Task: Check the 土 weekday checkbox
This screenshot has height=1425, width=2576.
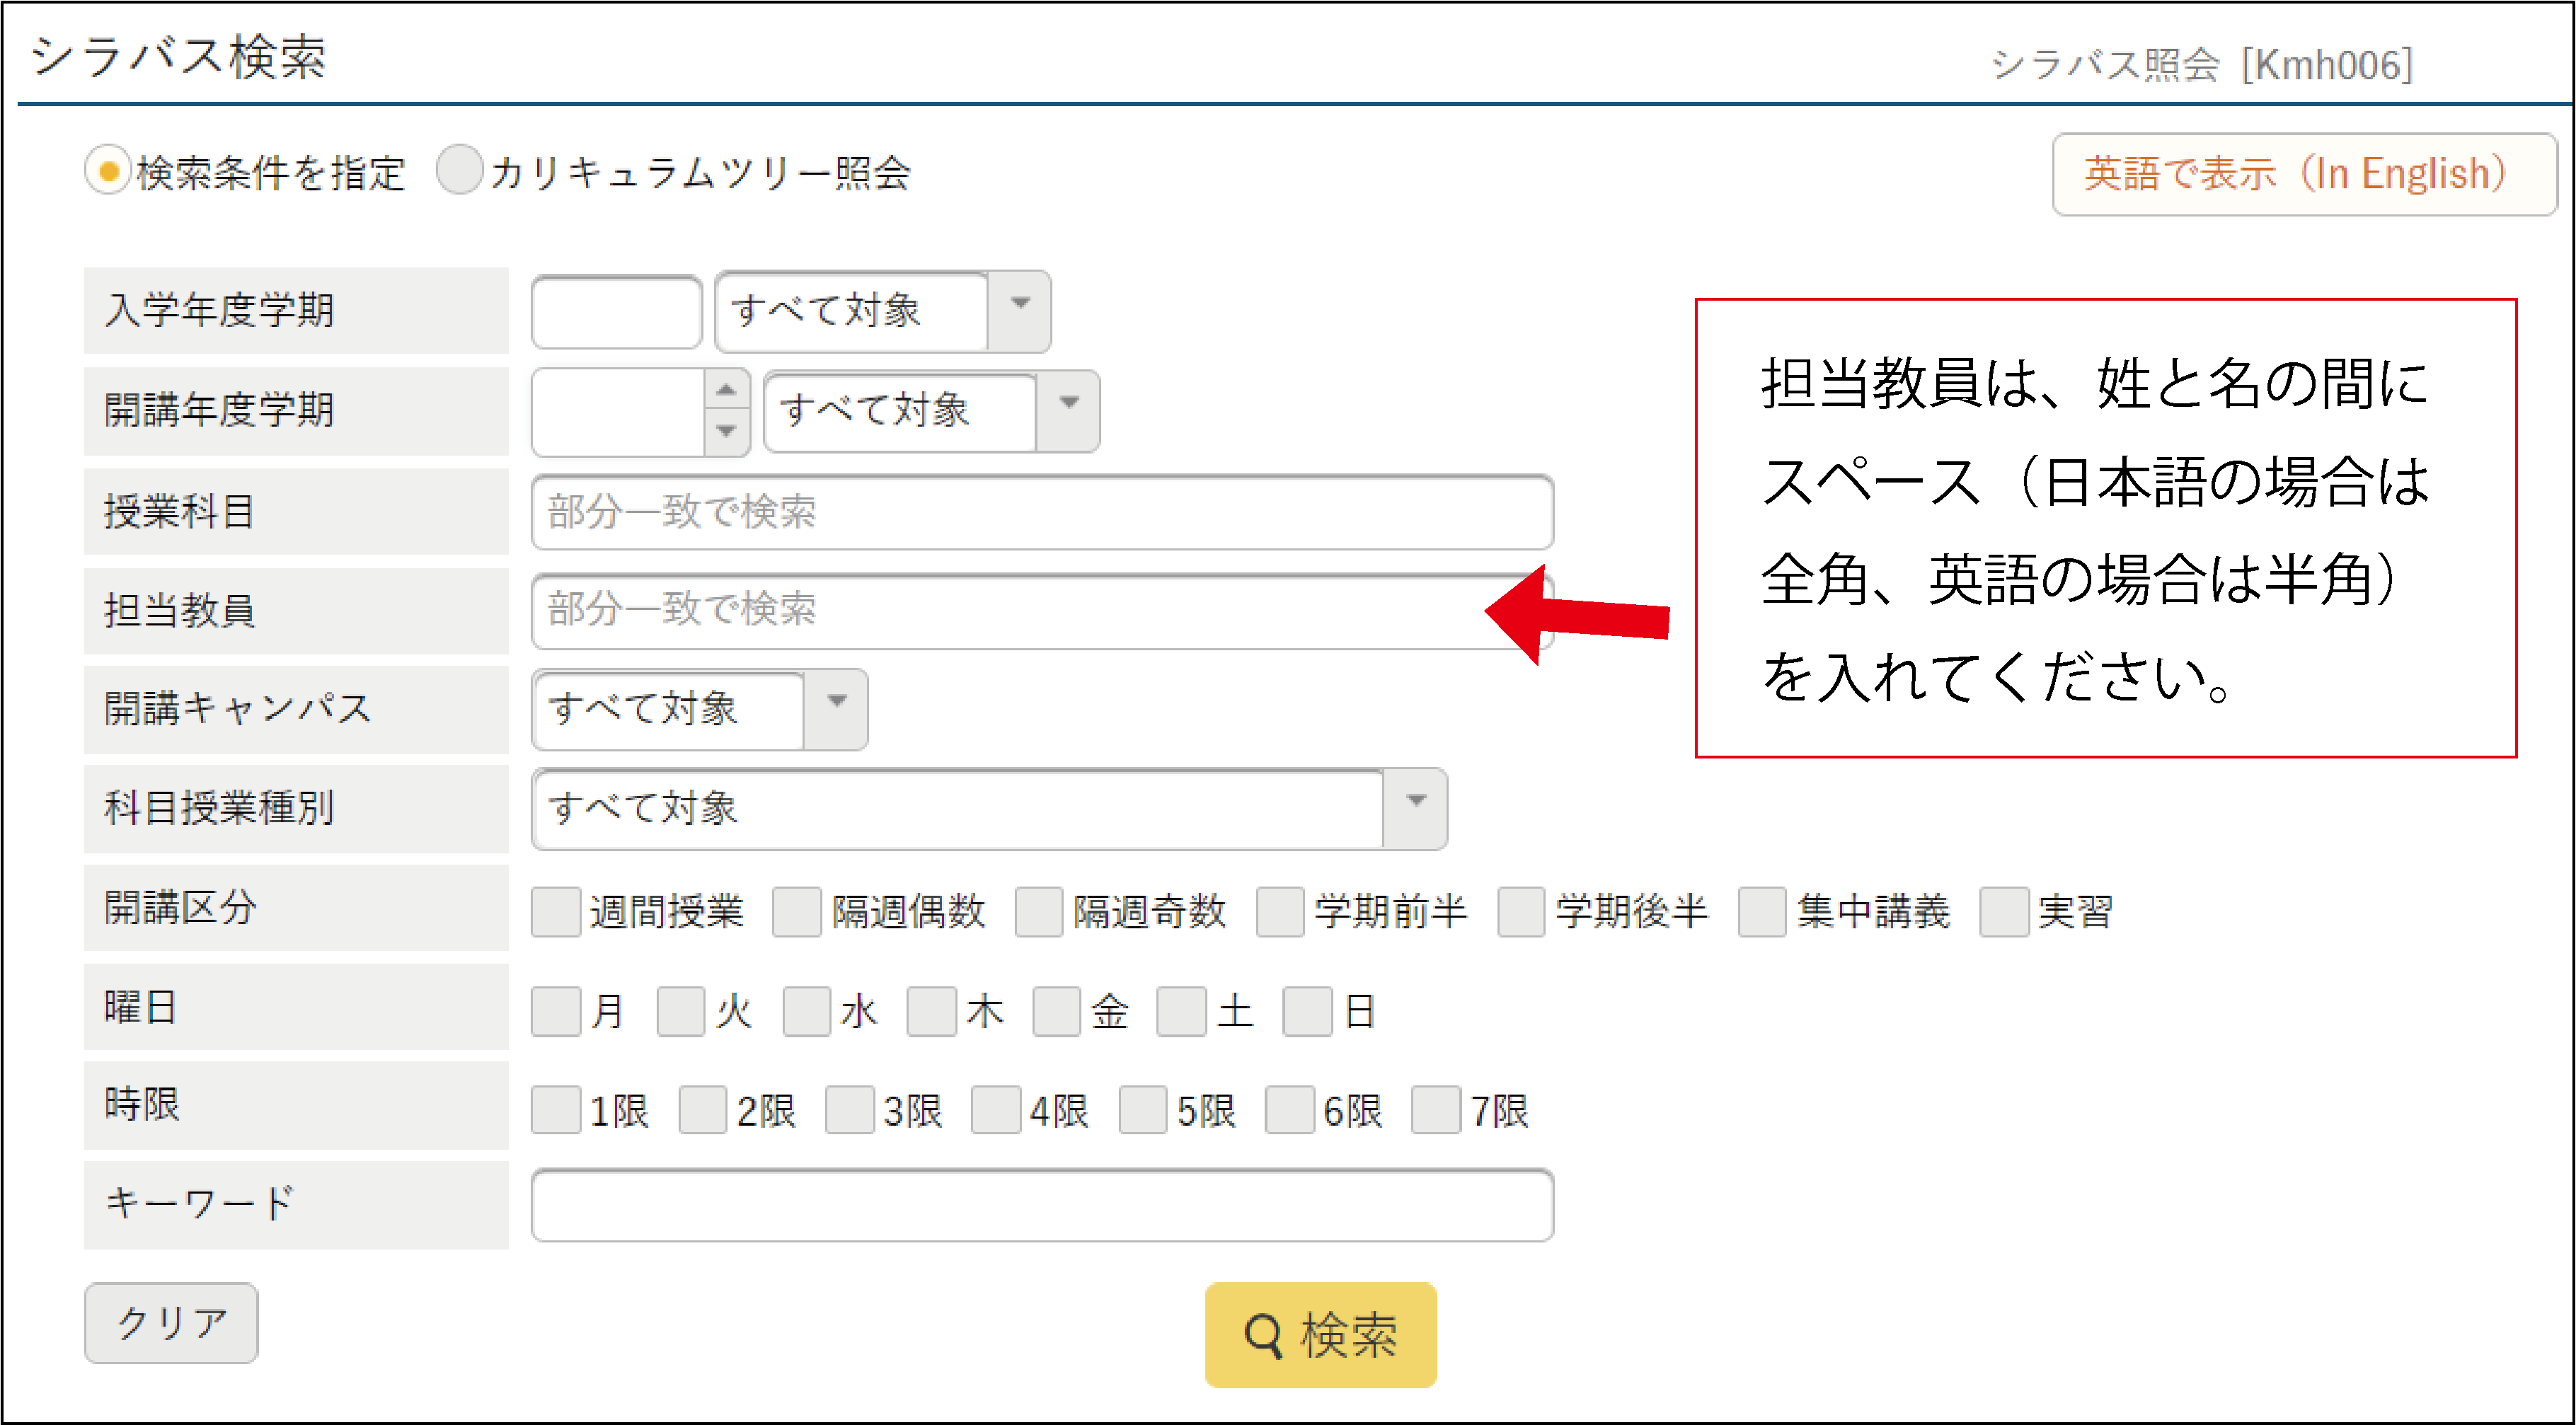Action: tap(1181, 1011)
